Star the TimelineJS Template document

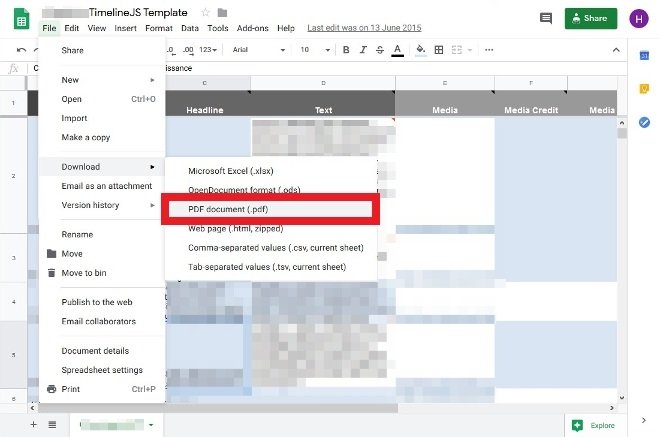tap(205, 13)
